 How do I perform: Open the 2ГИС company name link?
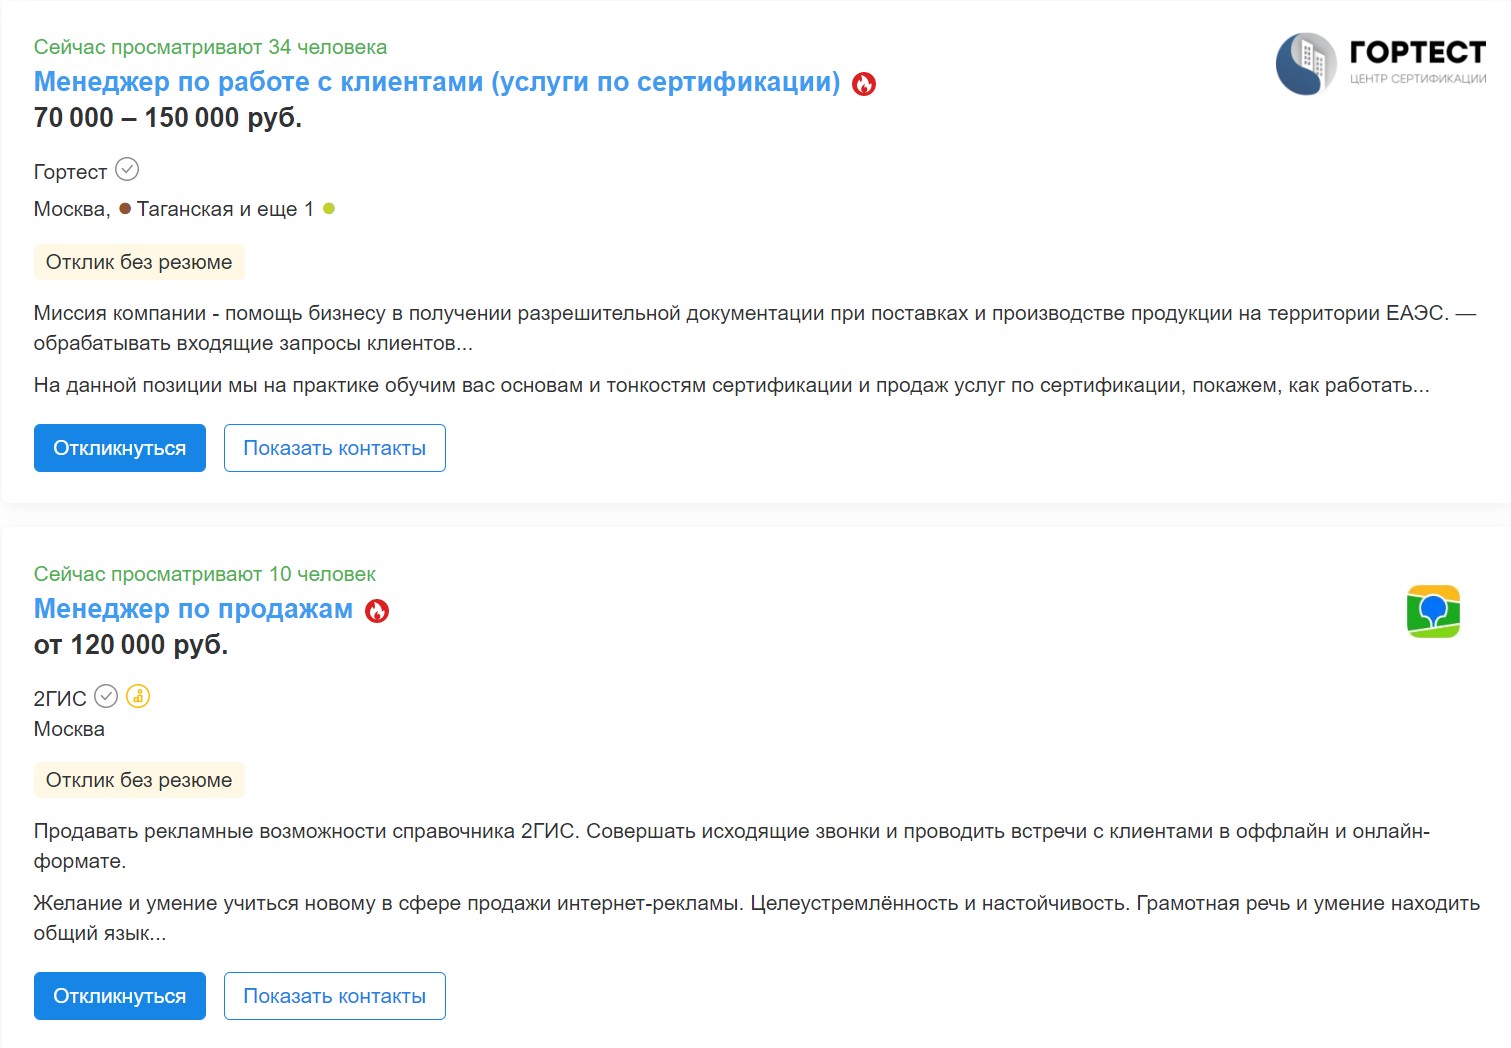click(60, 699)
